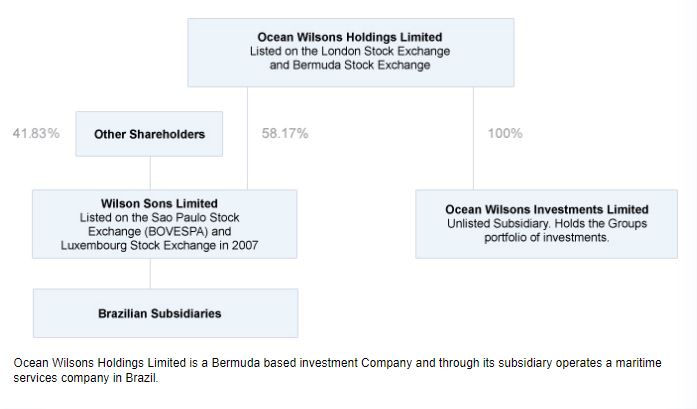Click the 'services company in Brazil.' line
The image size is (697, 409).
pyautogui.click(x=86, y=378)
